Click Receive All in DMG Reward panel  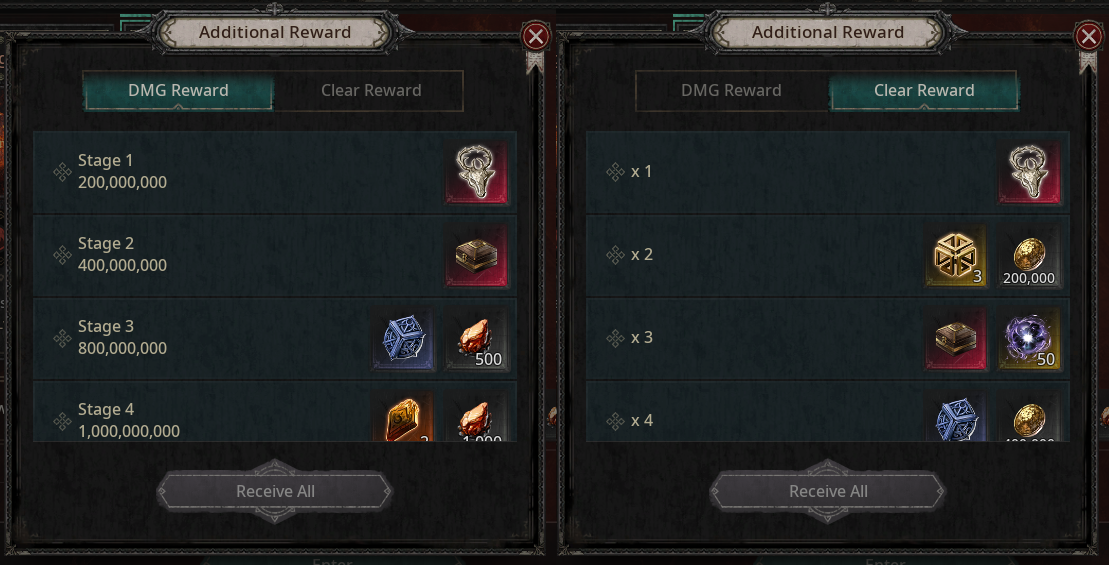pyautogui.click(x=275, y=491)
